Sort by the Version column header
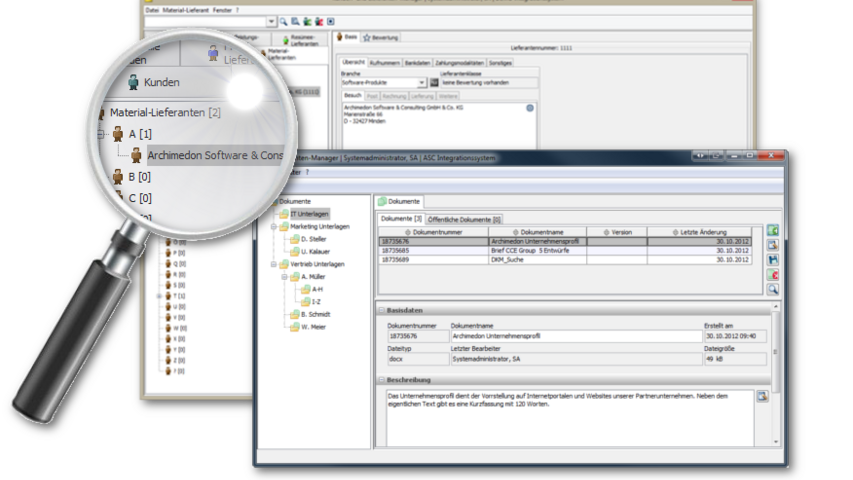This screenshot has width=853, height=480. (617, 232)
